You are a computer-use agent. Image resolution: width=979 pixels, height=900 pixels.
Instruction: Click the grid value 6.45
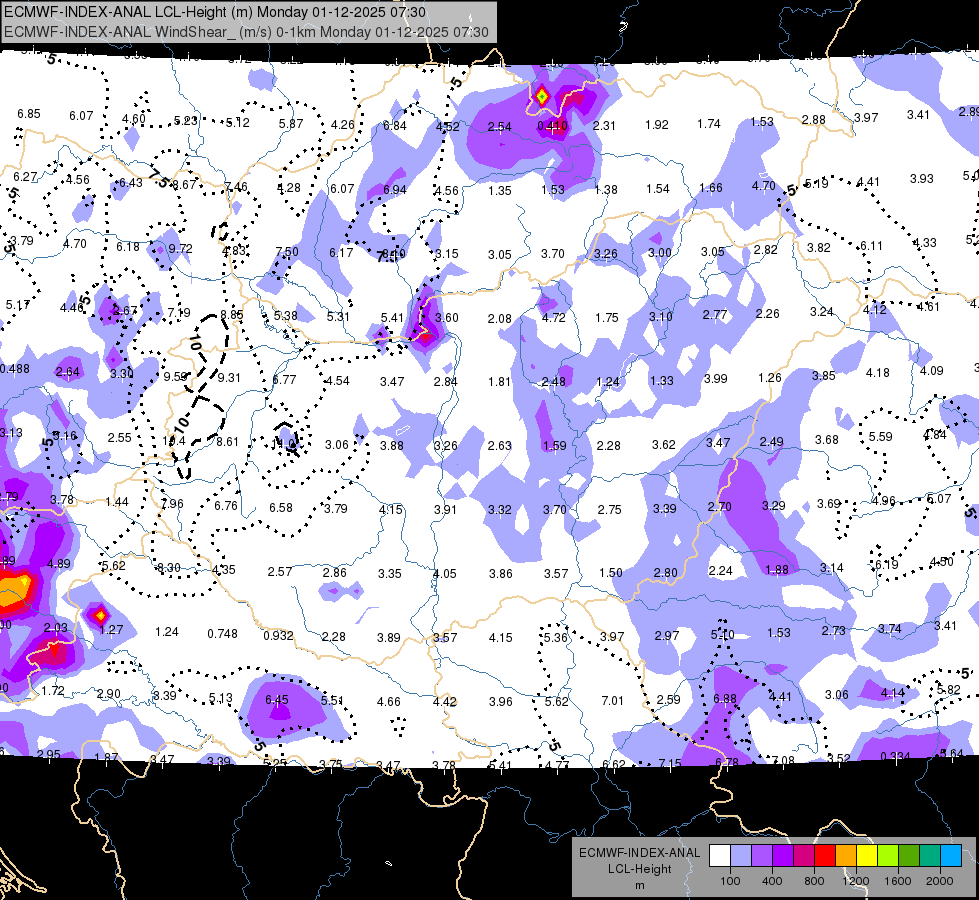pyautogui.click(x=277, y=700)
